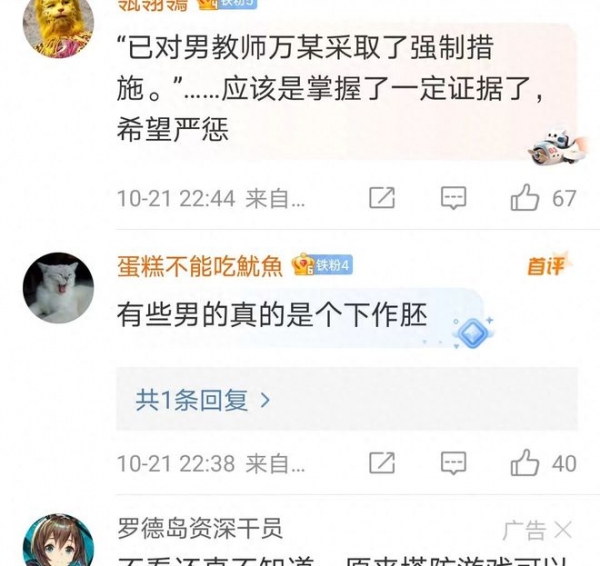Share the 22:44 comment
Screen dimensions: 600x566
(x=382, y=198)
